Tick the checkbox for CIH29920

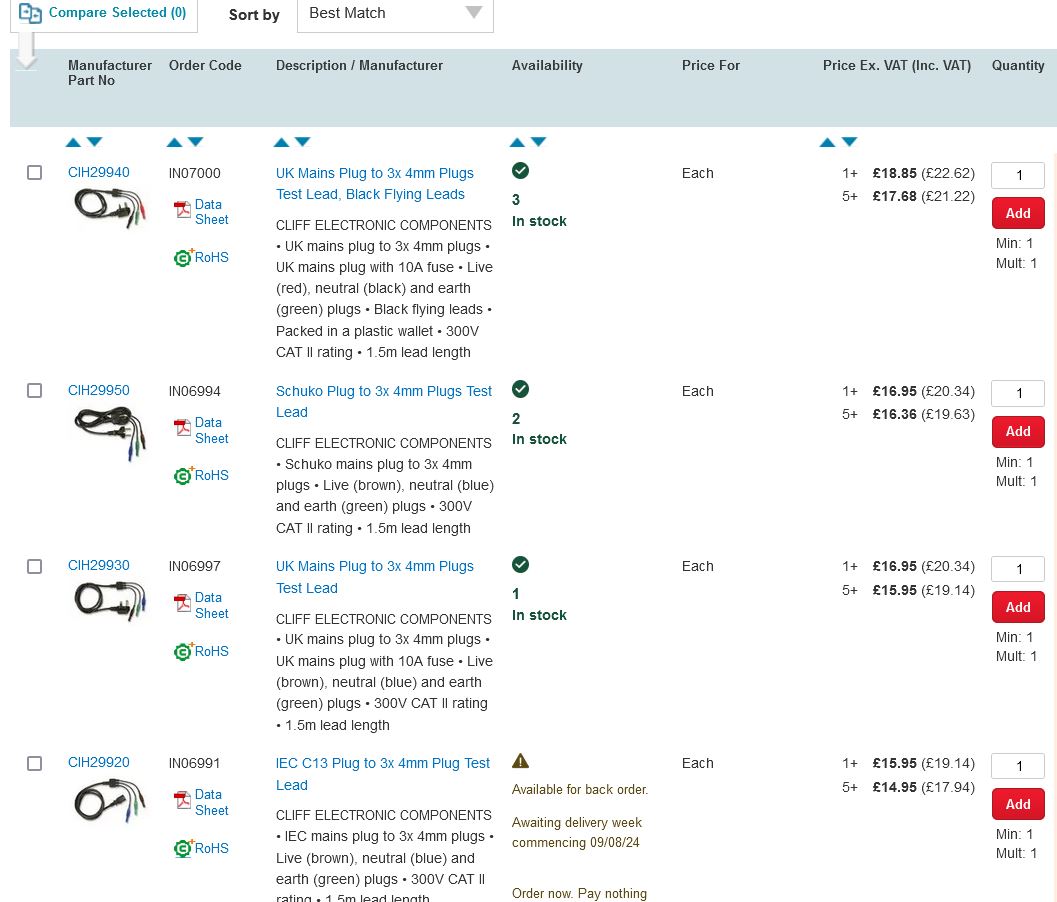(x=34, y=763)
